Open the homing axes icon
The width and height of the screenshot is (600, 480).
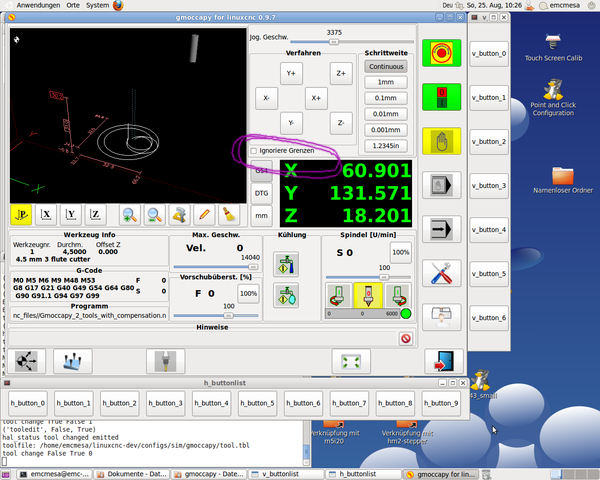coord(26,361)
